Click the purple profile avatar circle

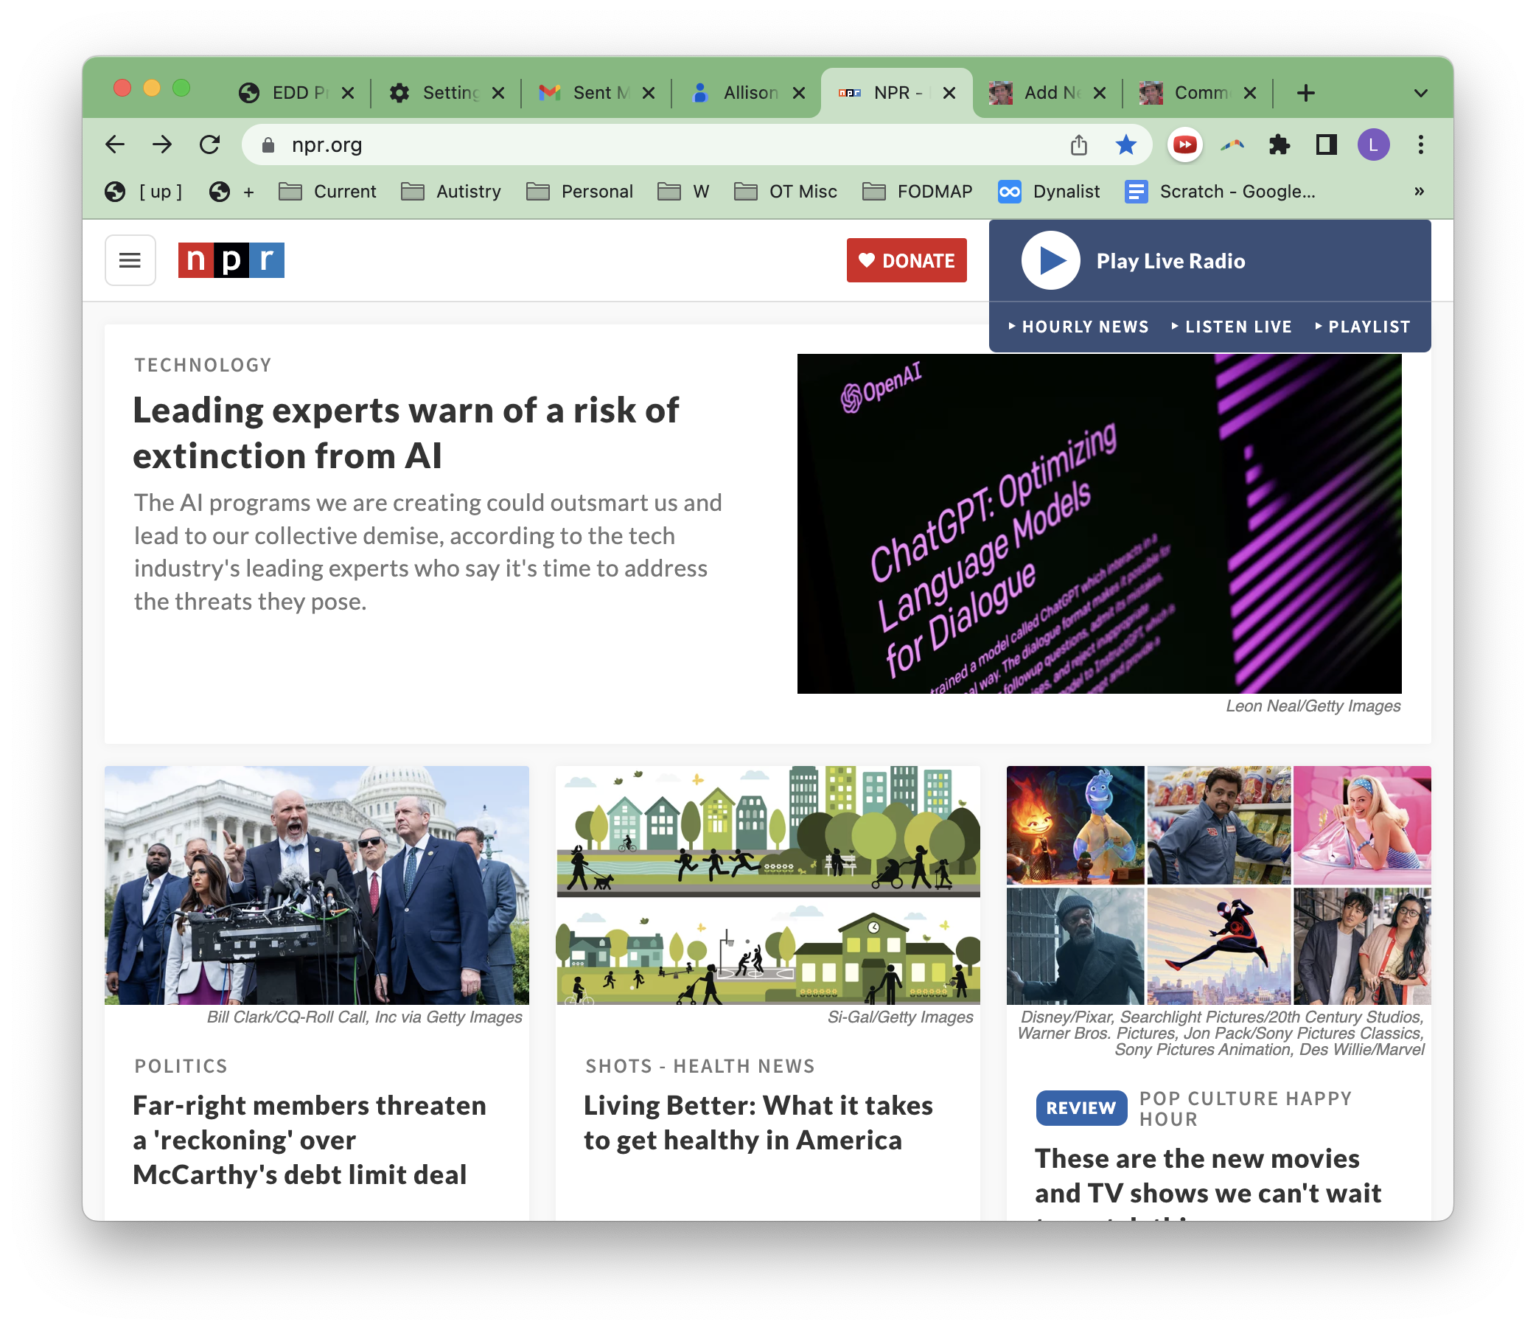pyautogui.click(x=1373, y=144)
